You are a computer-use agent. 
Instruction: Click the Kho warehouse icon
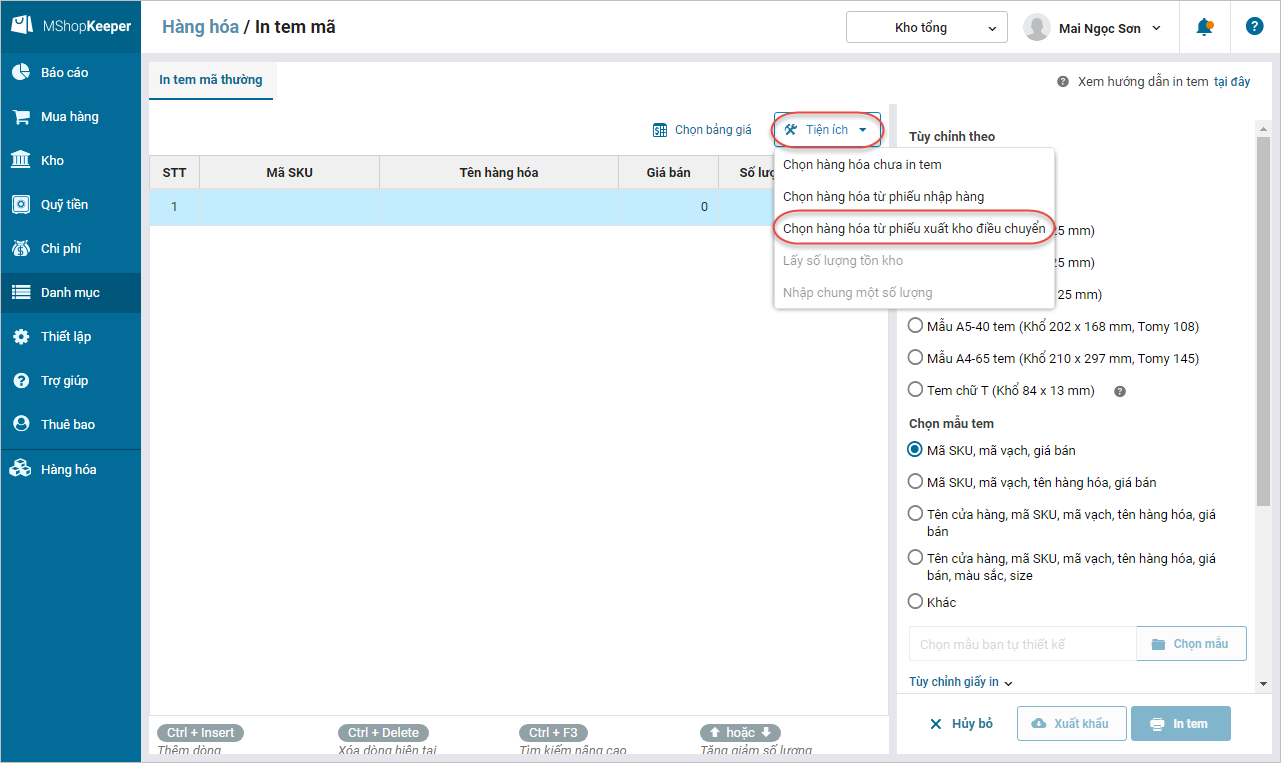click(21, 160)
